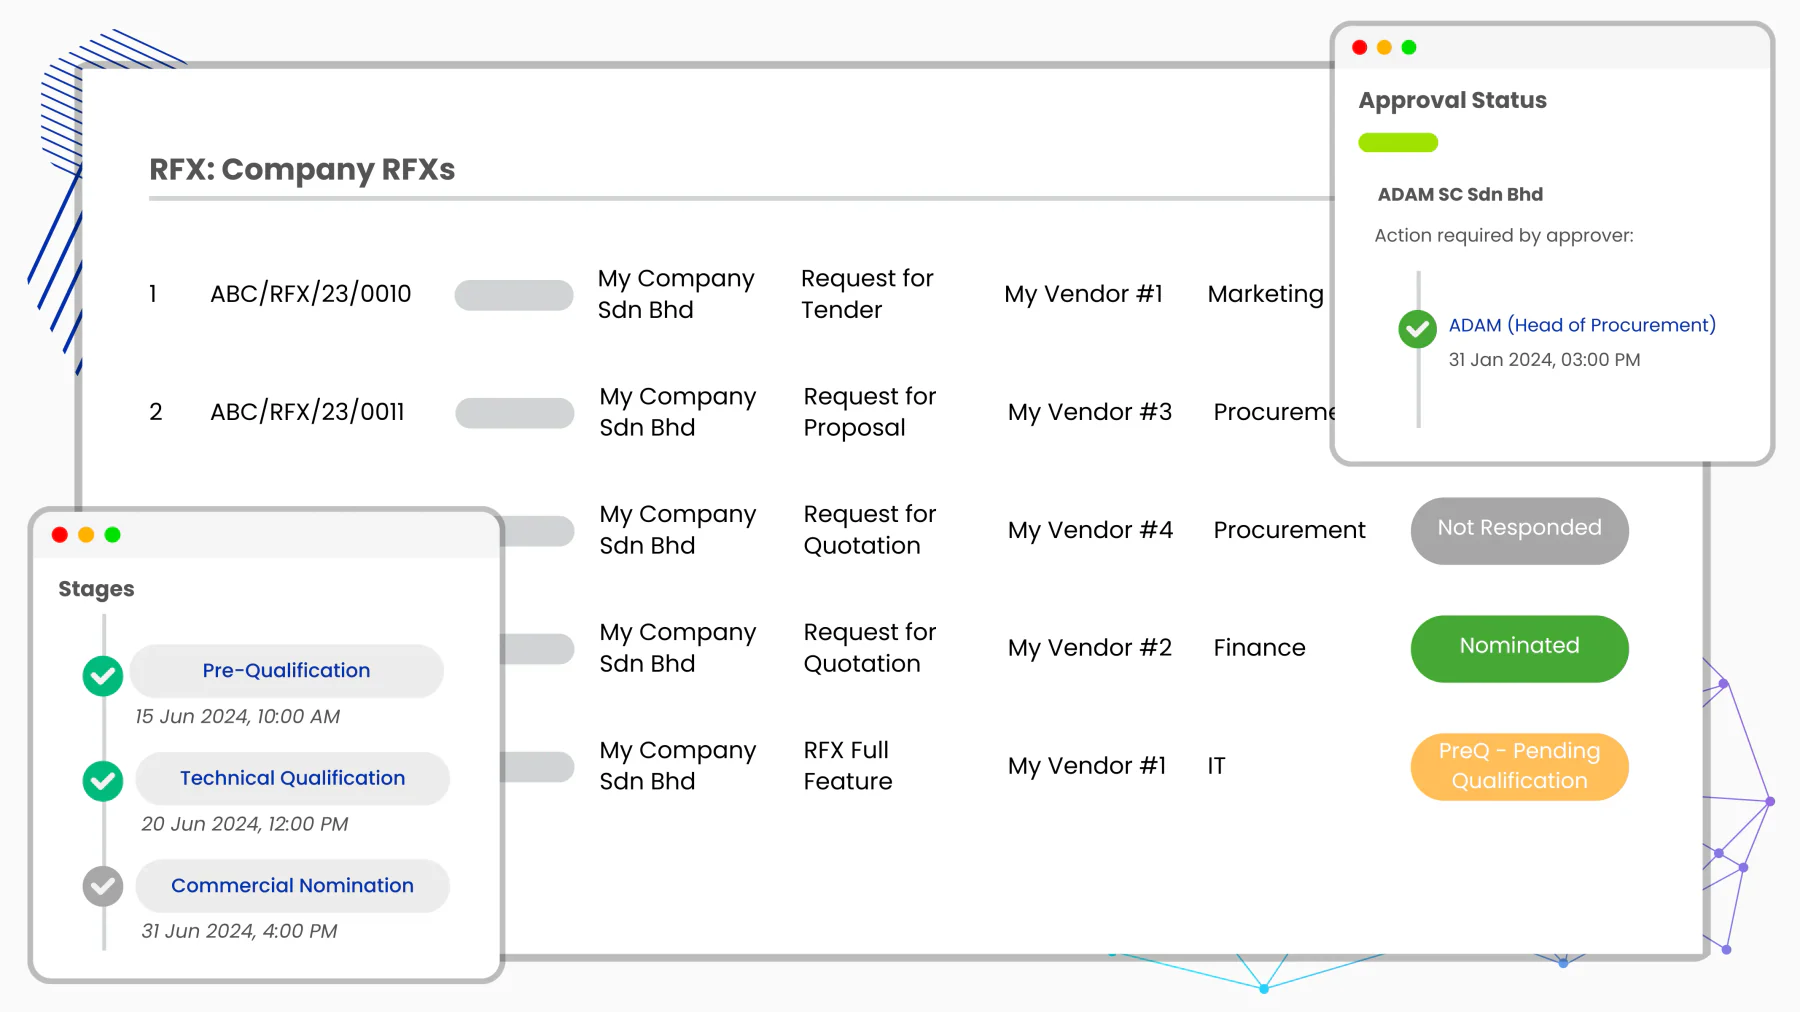Open ADAM (Head of Procurement) link
Screen dimensions: 1800x1012
tap(1582, 325)
